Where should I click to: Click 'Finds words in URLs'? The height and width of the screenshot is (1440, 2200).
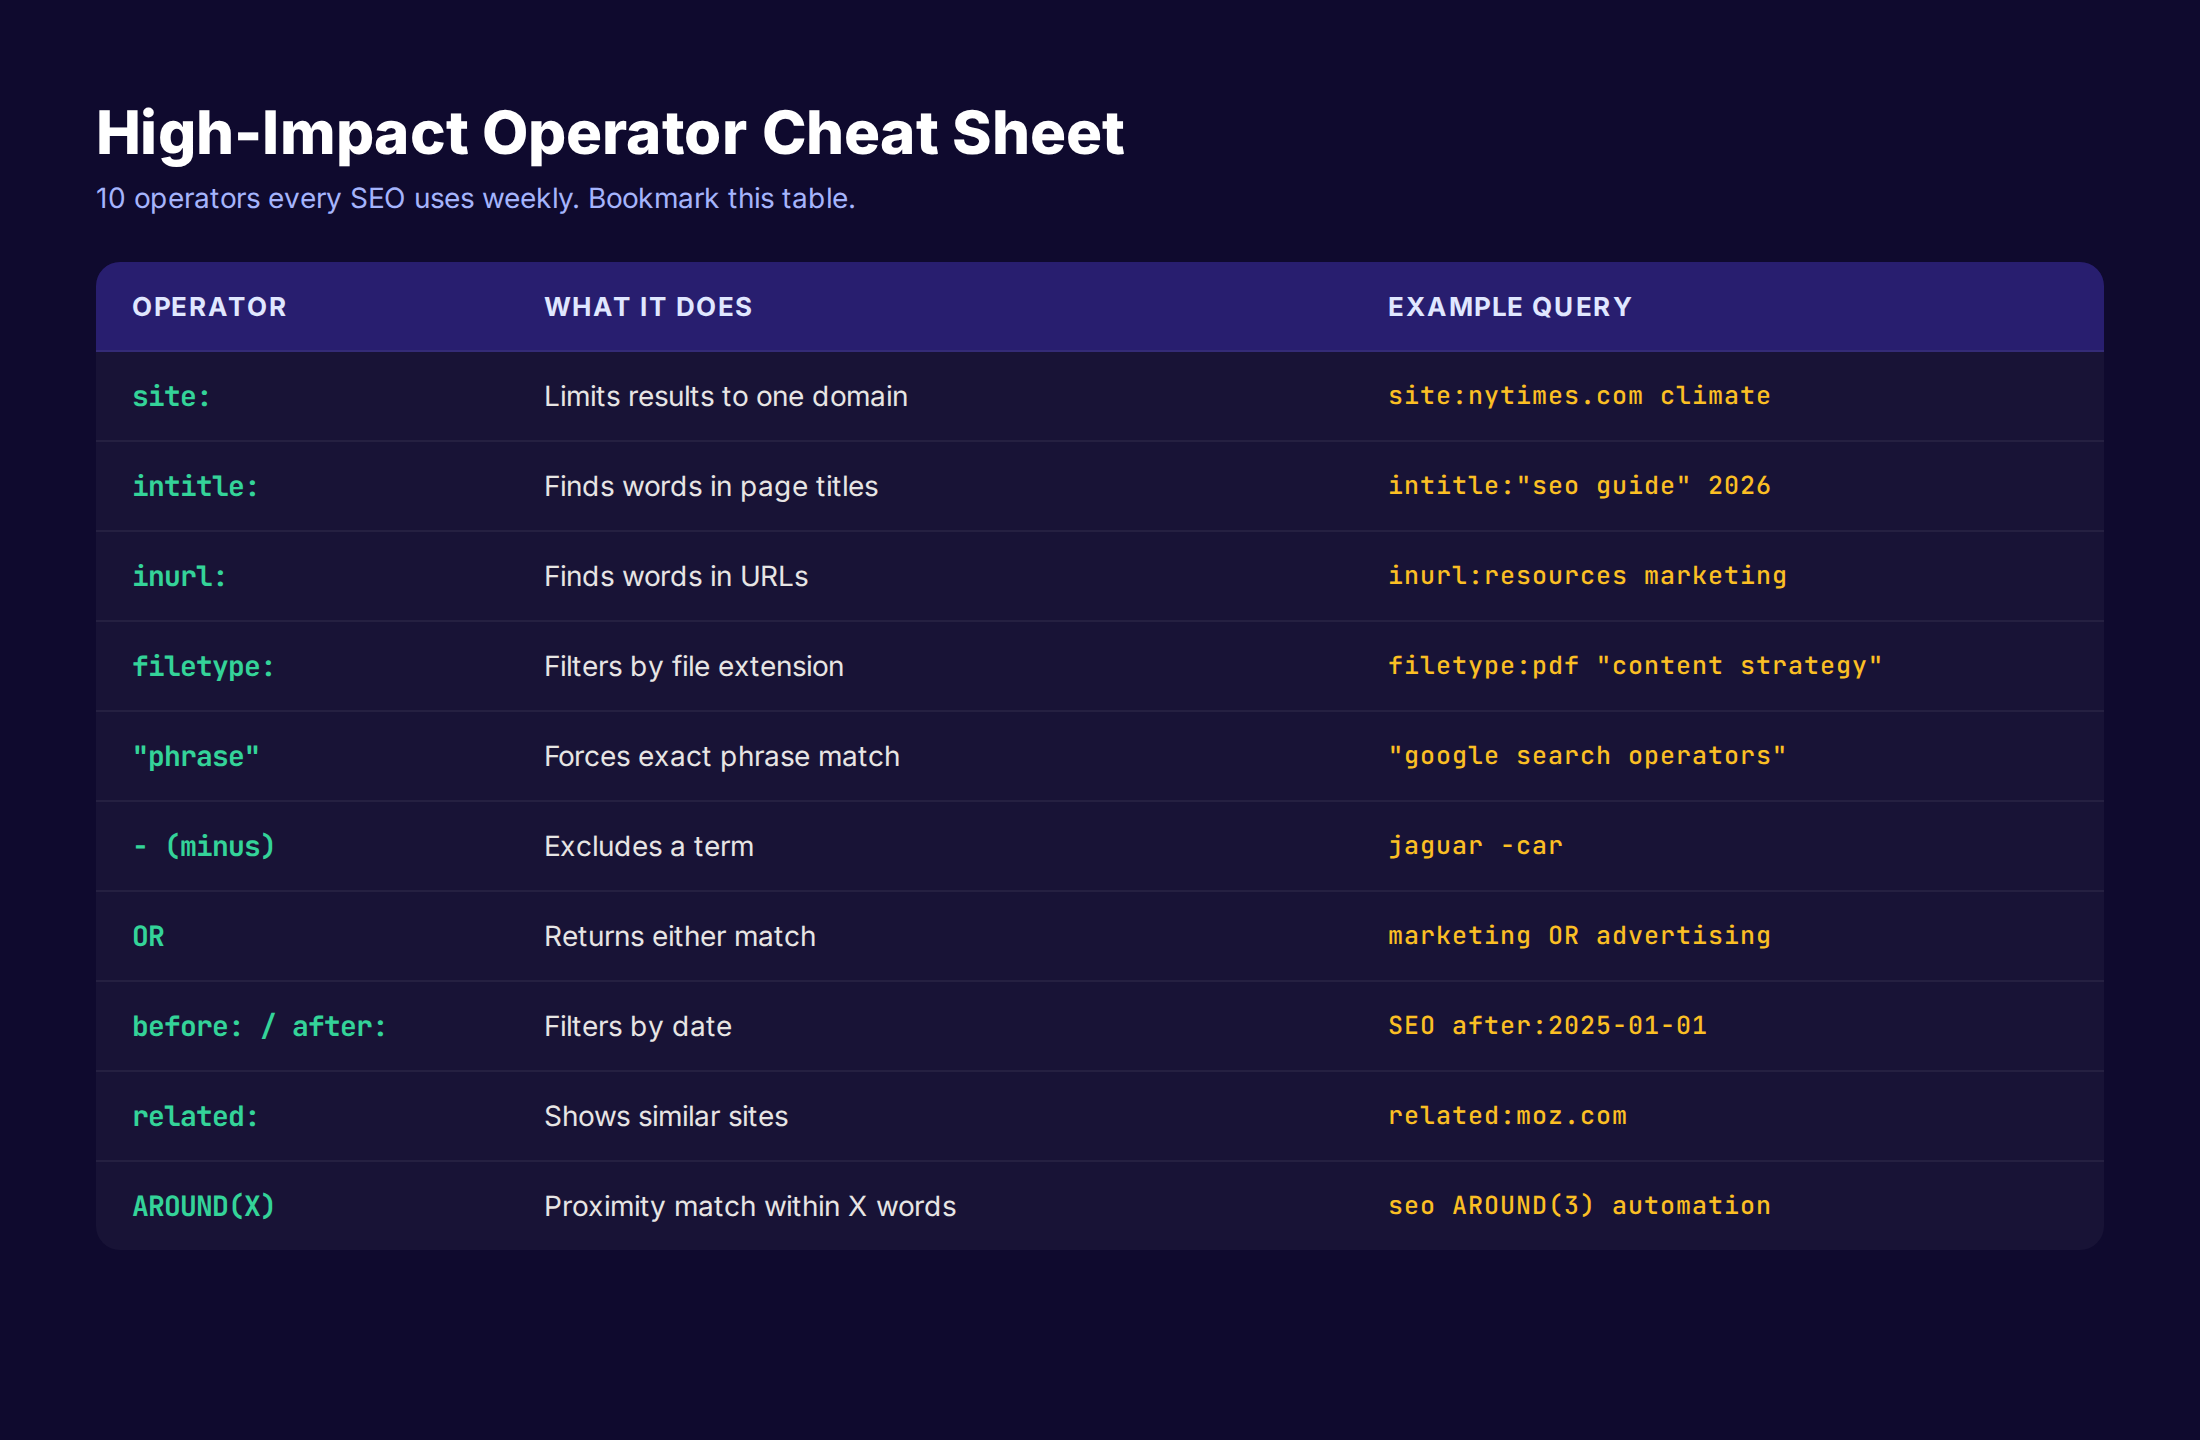[x=676, y=576]
